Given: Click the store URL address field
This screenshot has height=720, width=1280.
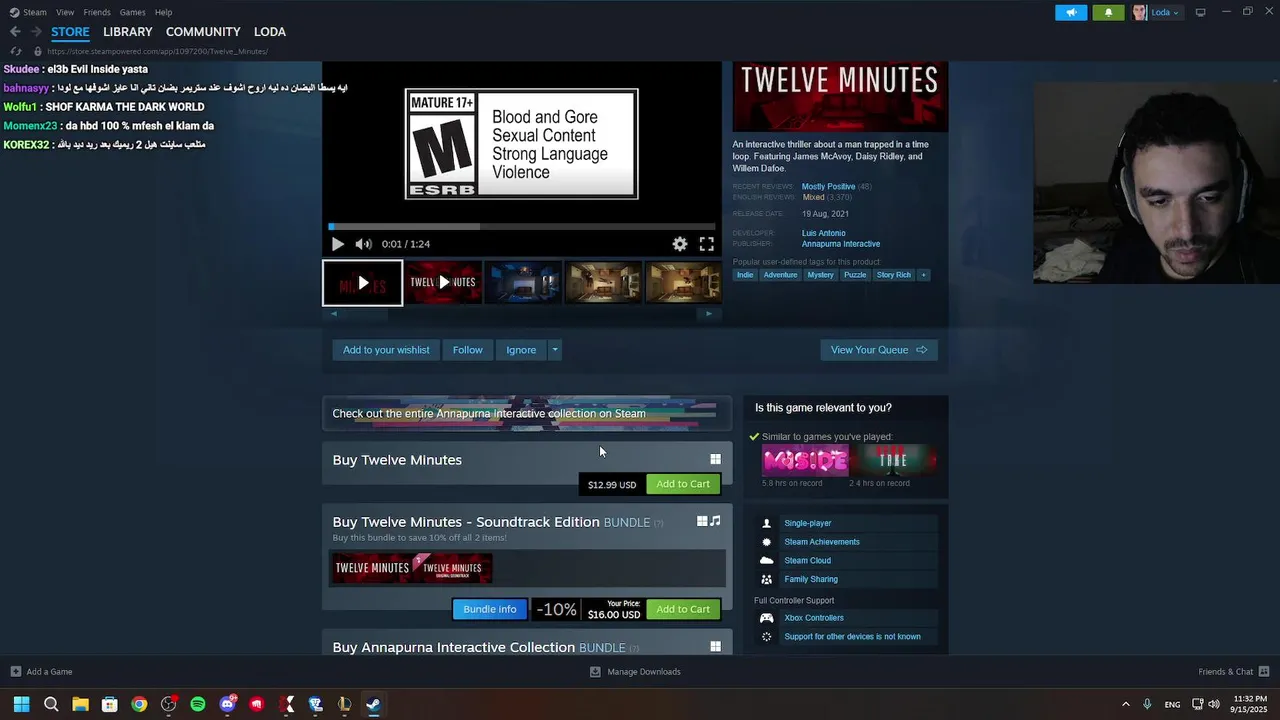Looking at the screenshot, I should (157, 51).
